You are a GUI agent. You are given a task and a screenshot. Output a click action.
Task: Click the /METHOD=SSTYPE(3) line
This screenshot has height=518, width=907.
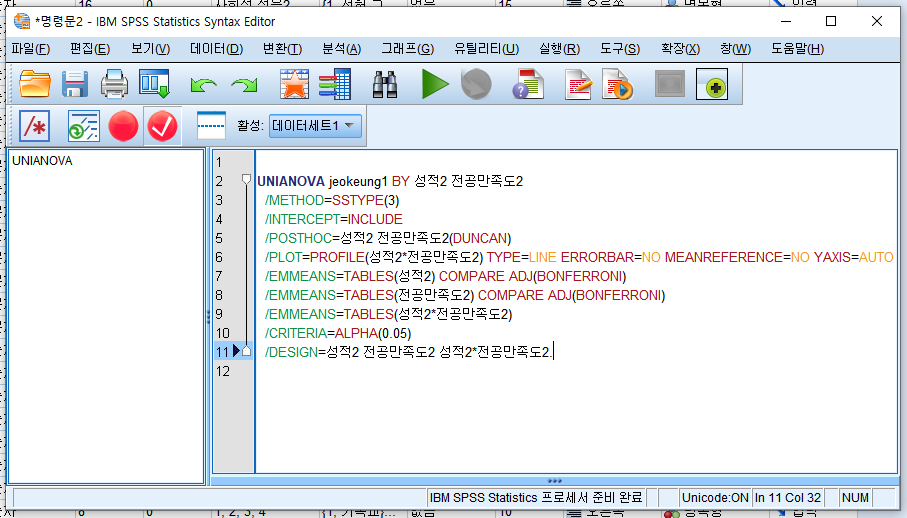332,200
